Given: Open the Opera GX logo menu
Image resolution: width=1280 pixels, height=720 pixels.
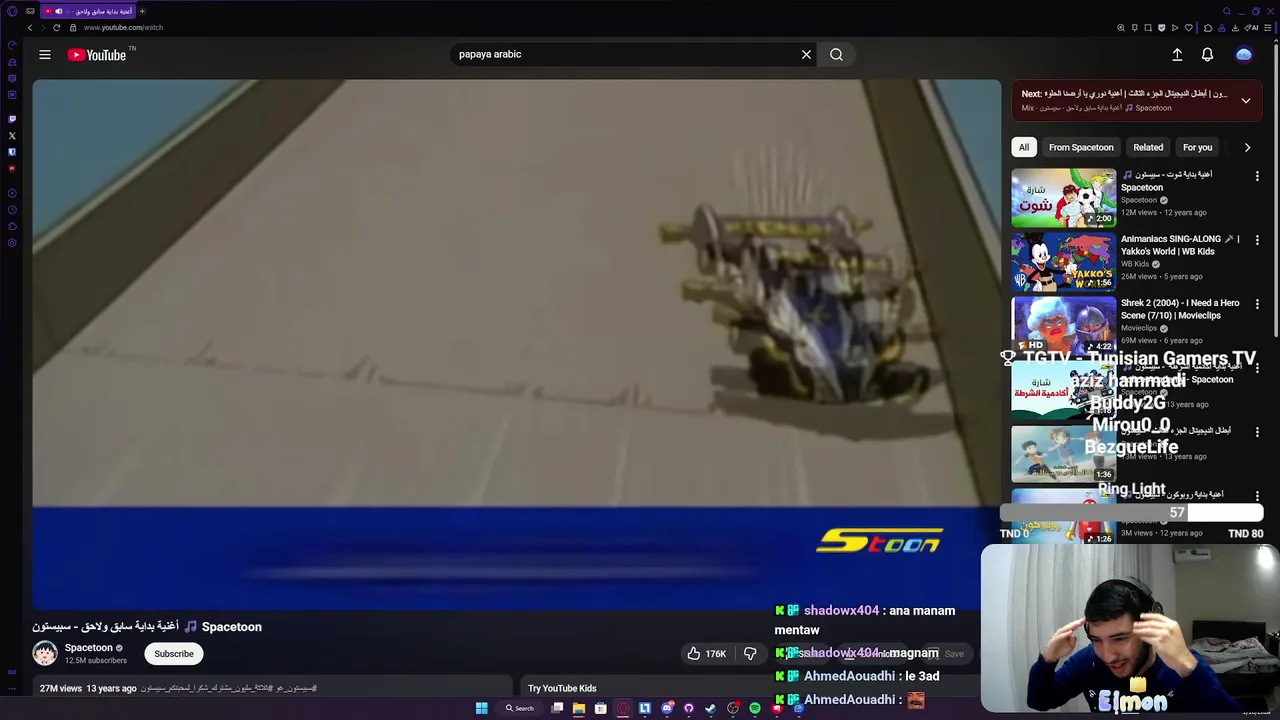Looking at the screenshot, I should pyautogui.click(x=12, y=11).
